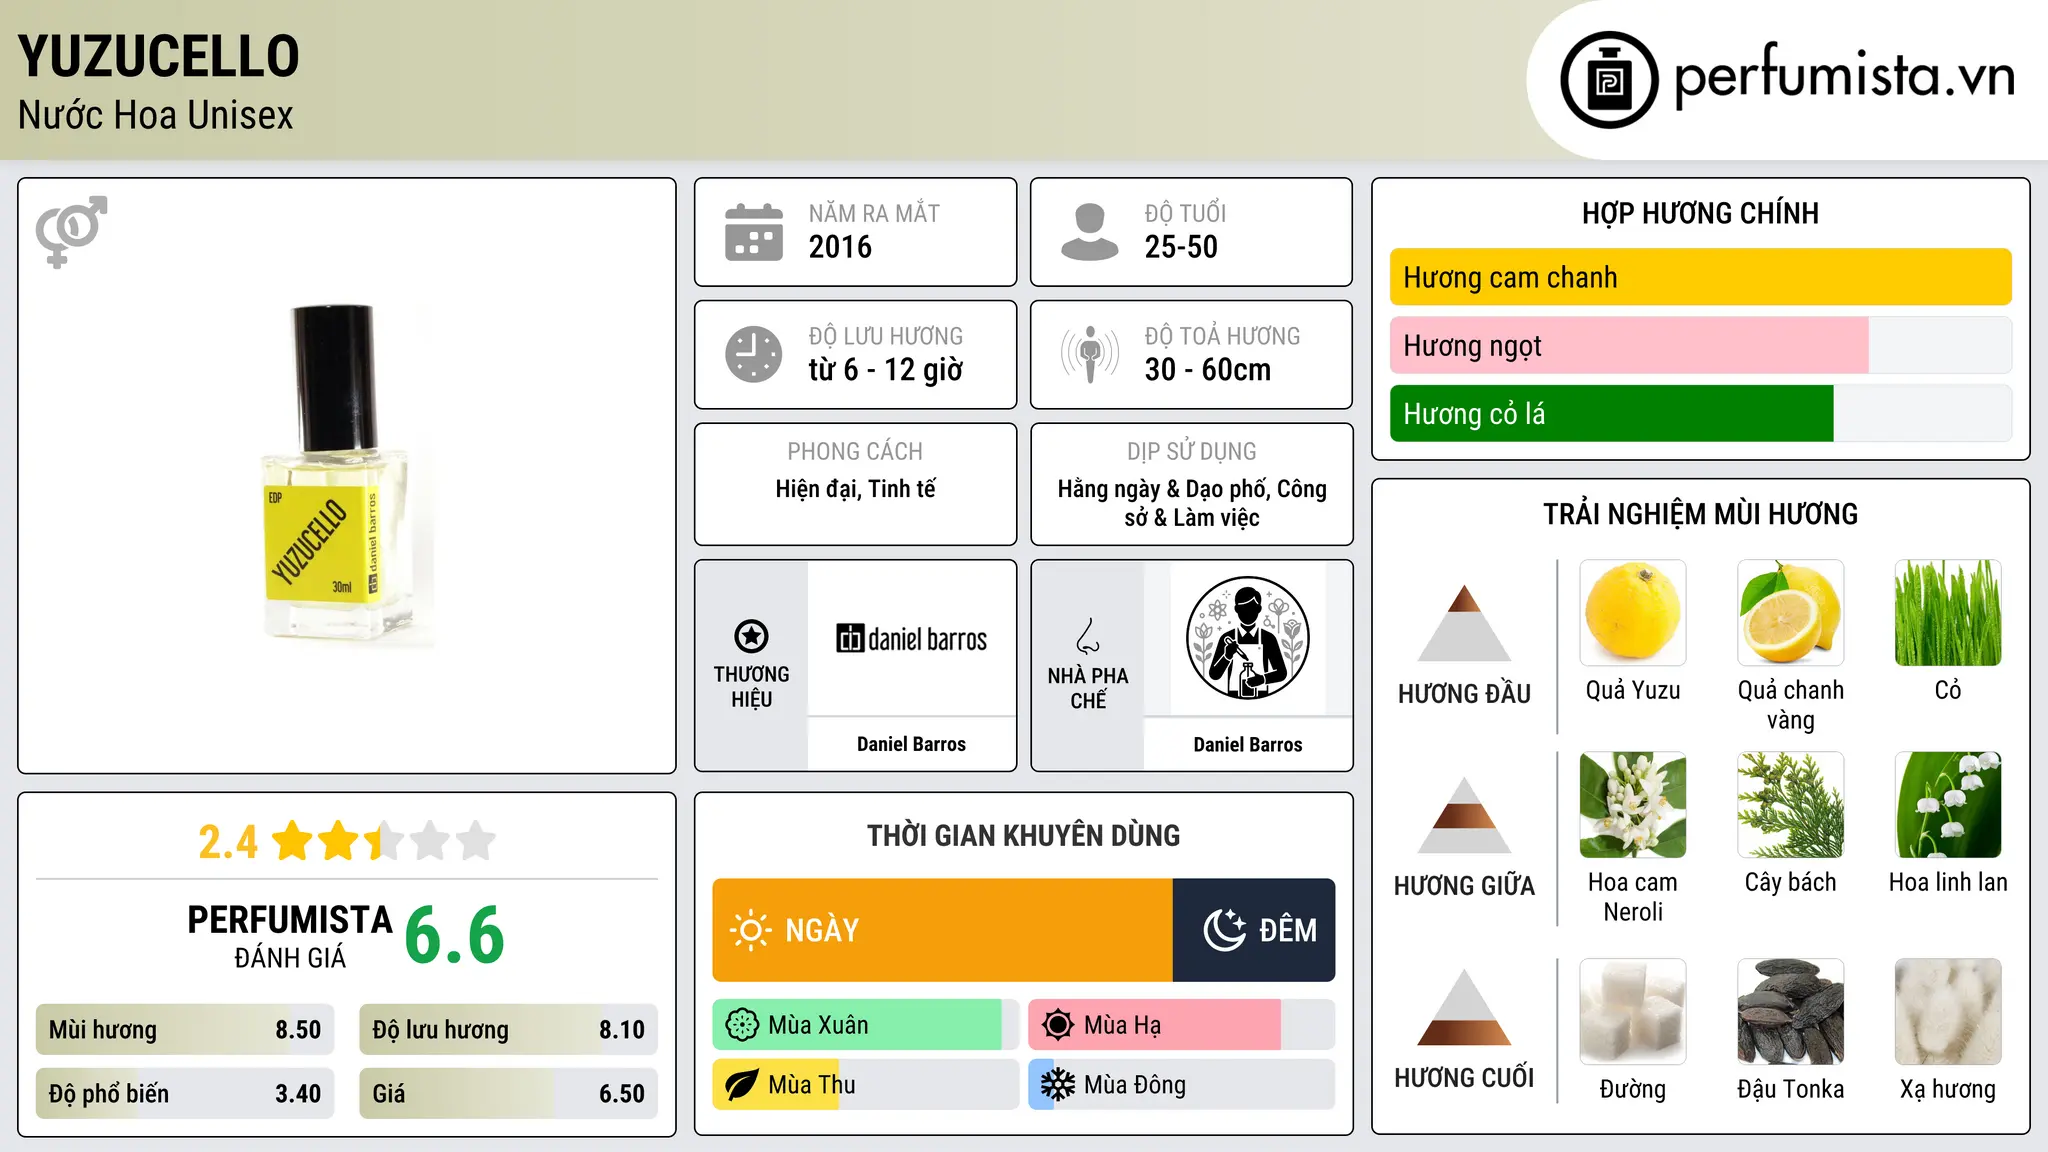Open the Hoa linh lan note image

[x=1948, y=805]
